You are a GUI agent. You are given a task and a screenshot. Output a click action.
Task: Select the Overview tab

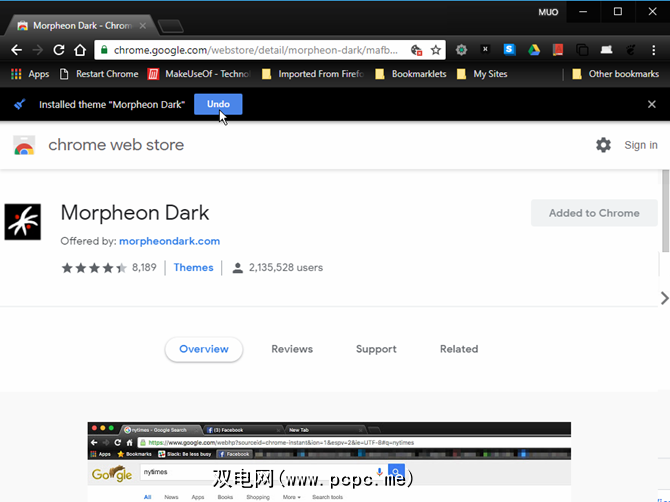click(x=204, y=349)
